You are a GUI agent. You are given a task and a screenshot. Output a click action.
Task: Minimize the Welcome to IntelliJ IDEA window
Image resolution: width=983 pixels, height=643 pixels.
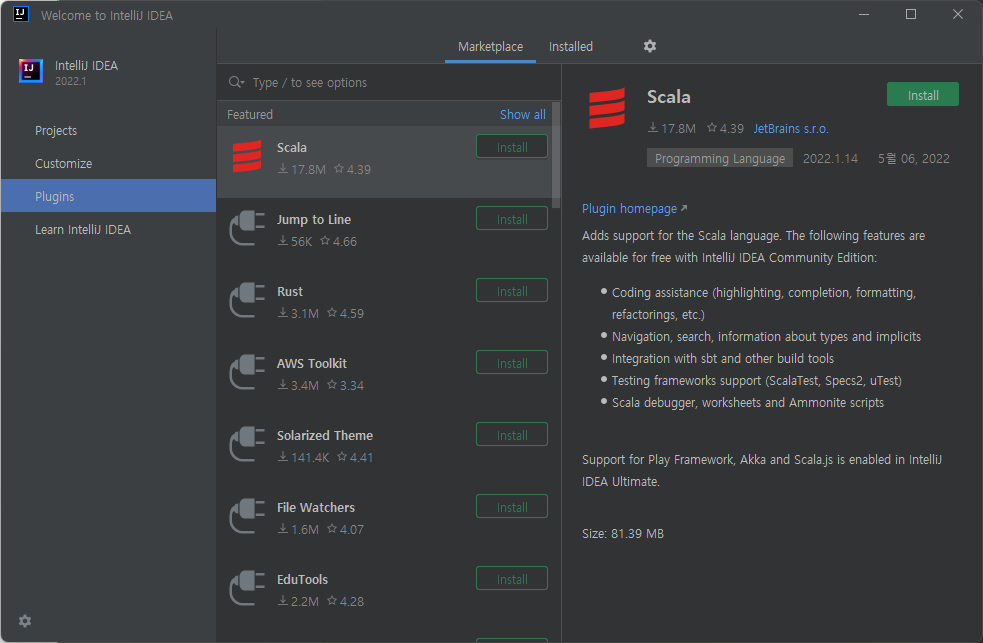864,14
